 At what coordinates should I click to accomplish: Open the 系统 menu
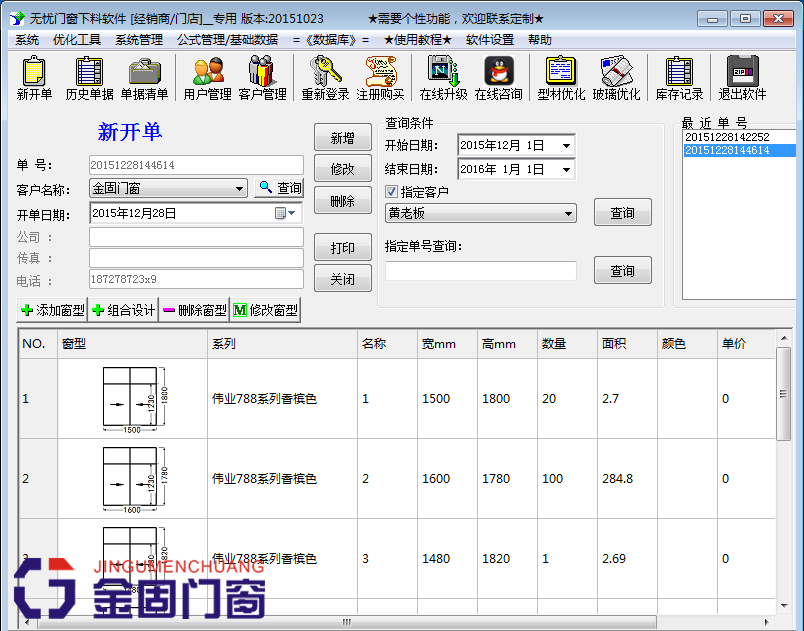click(21, 40)
